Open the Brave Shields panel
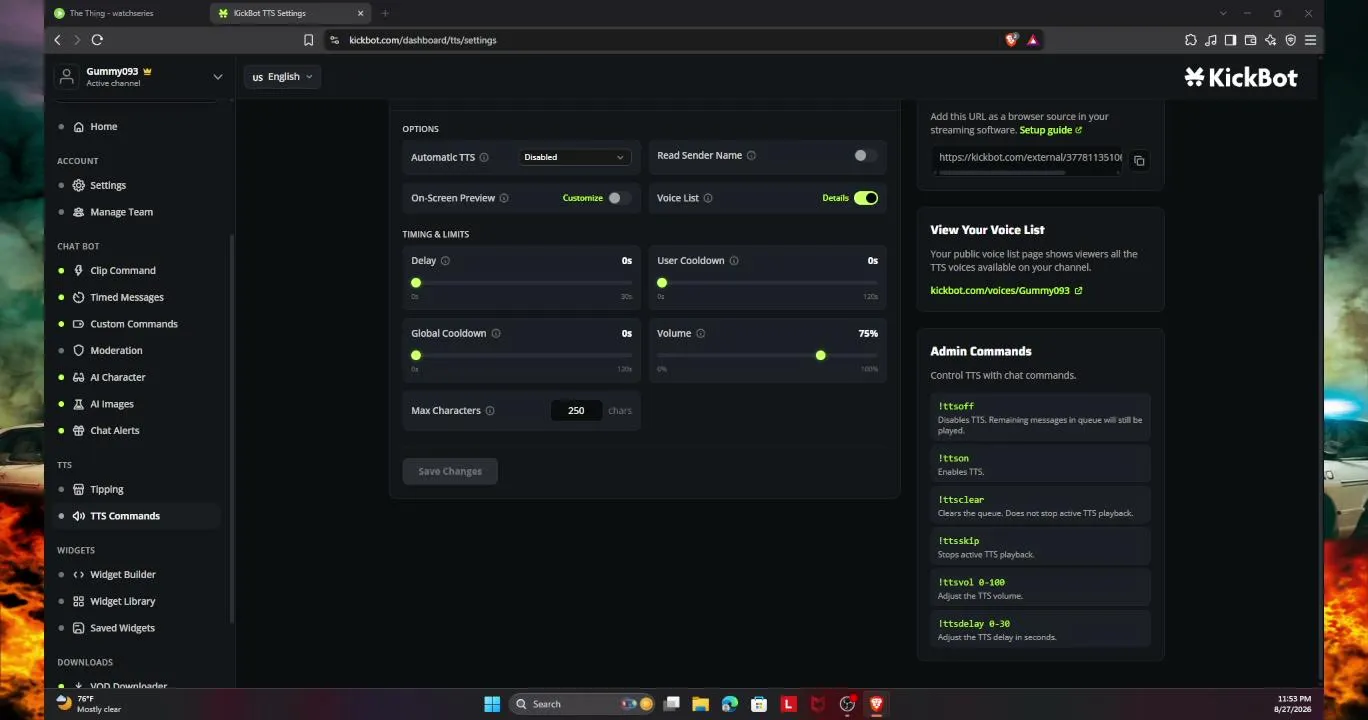Viewport: 1368px width, 720px height. tap(1011, 40)
